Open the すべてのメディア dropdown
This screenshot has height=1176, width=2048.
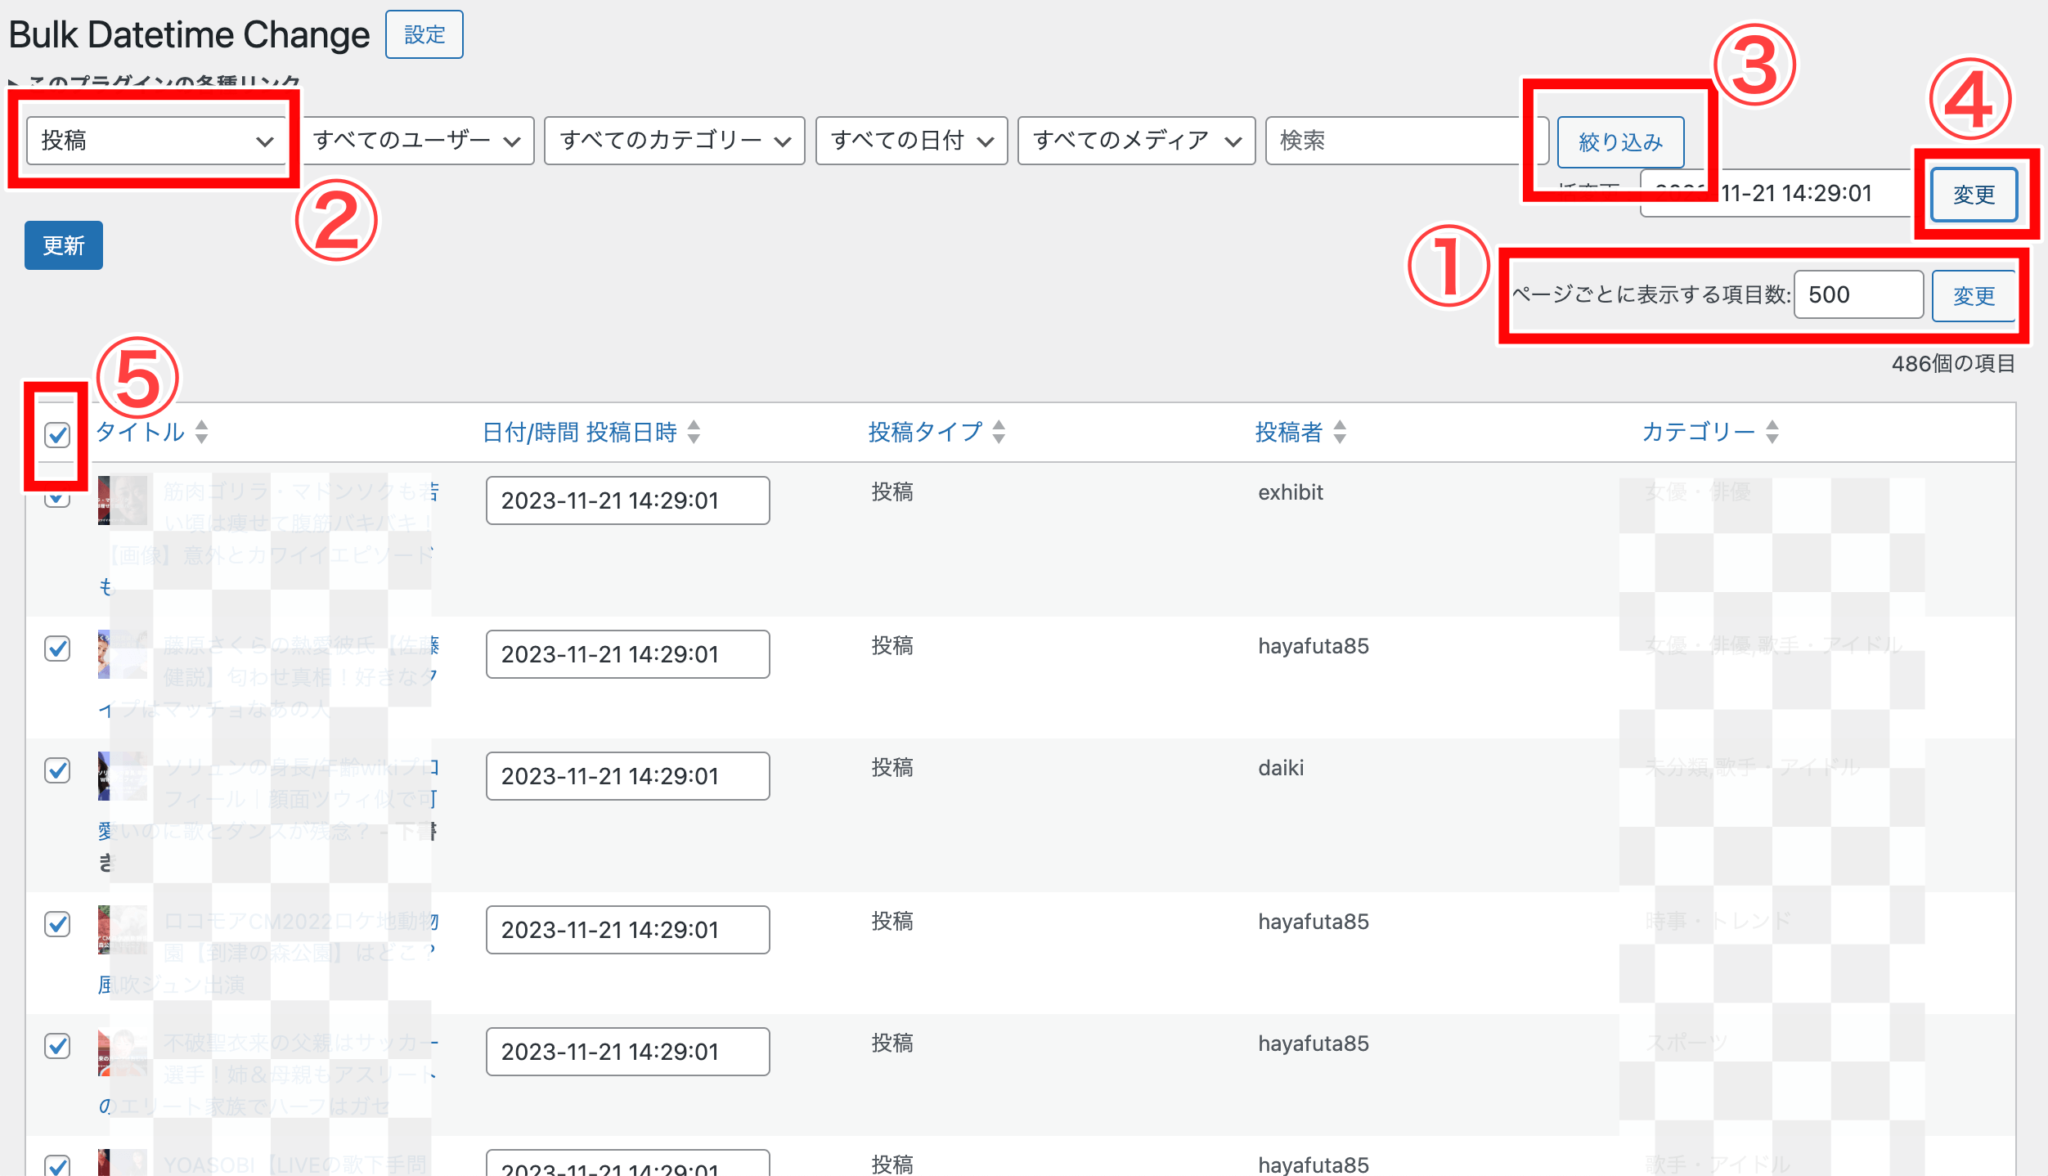pyautogui.click(x=1135, y=140)
